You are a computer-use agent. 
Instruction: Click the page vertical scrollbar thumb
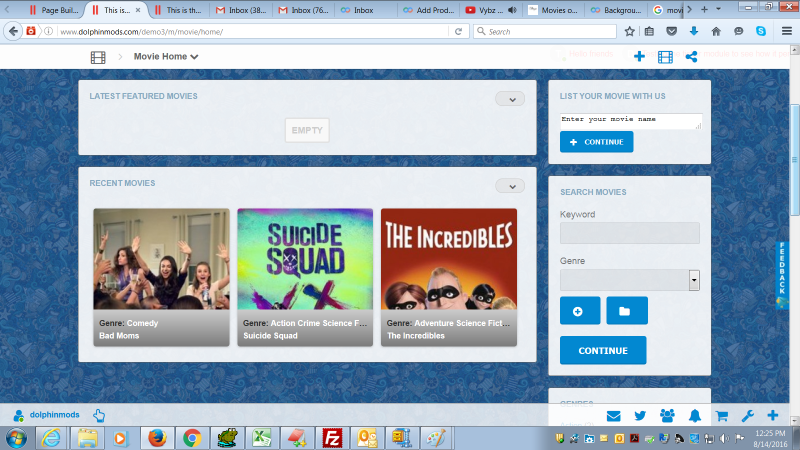[794, 160]
